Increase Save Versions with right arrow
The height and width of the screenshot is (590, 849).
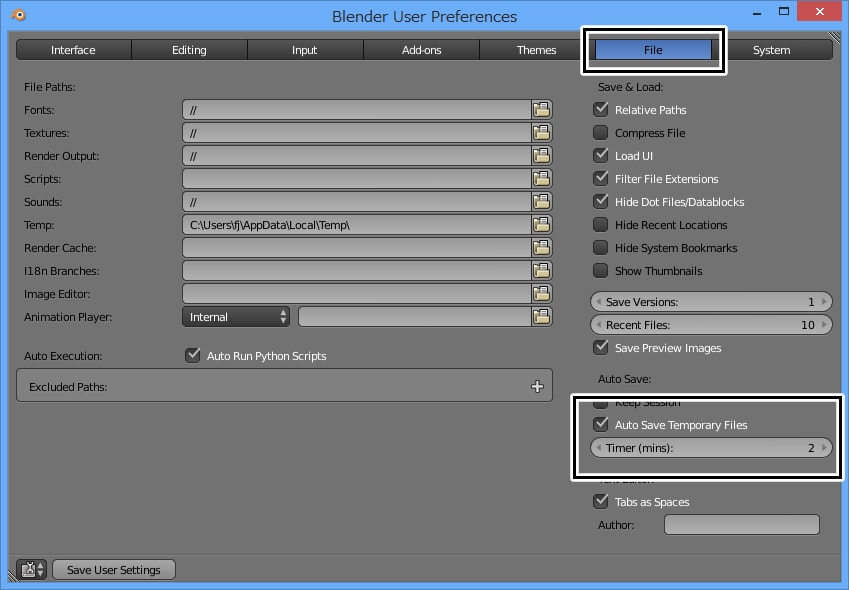click(824, 301)
